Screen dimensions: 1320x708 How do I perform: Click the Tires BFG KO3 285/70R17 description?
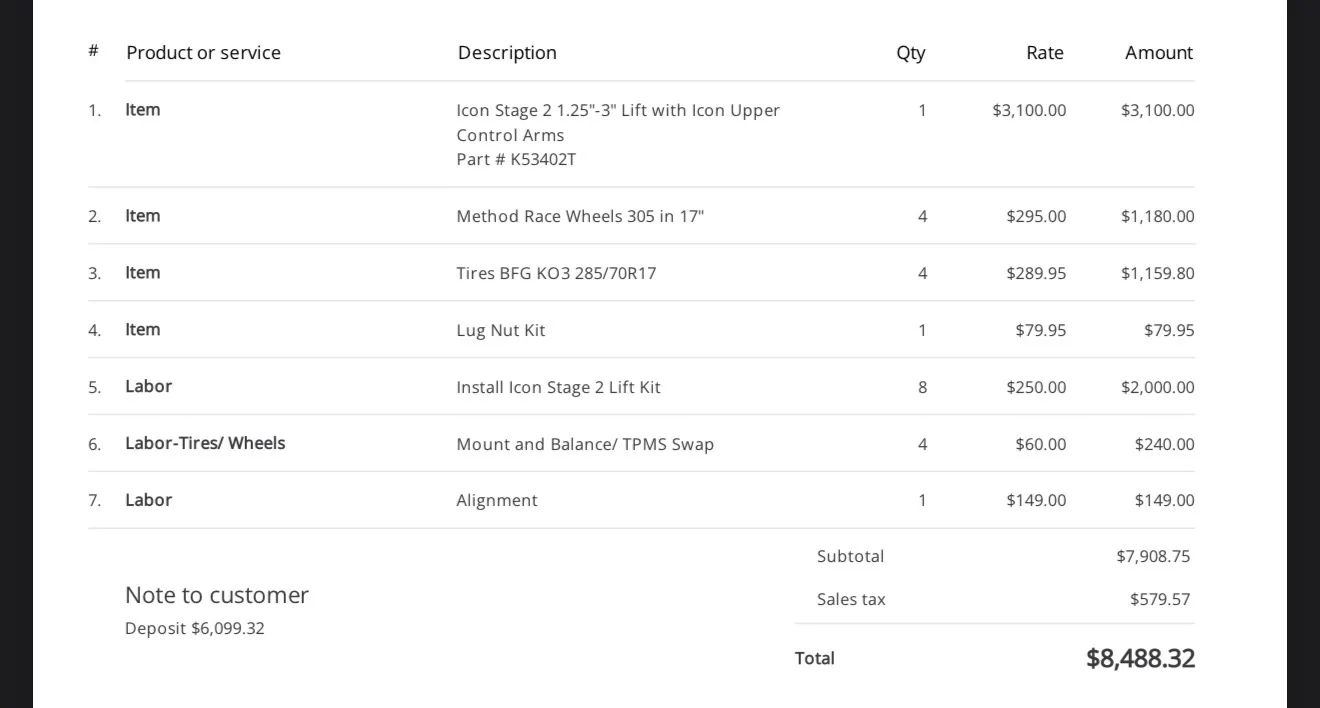(x=556, y=273)
